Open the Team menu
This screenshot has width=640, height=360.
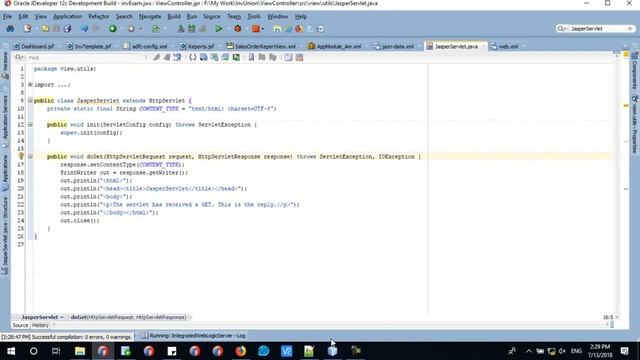tap(234, 17)
